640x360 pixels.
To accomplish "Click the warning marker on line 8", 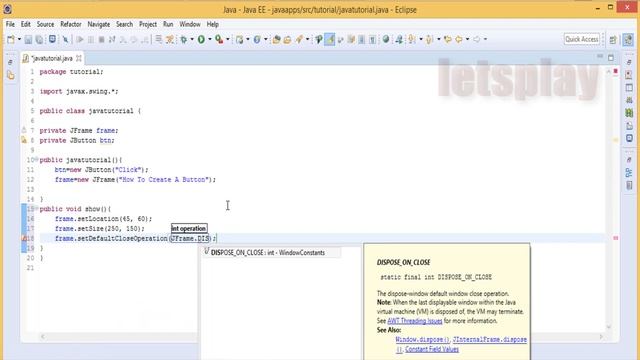I will (24, 140).
